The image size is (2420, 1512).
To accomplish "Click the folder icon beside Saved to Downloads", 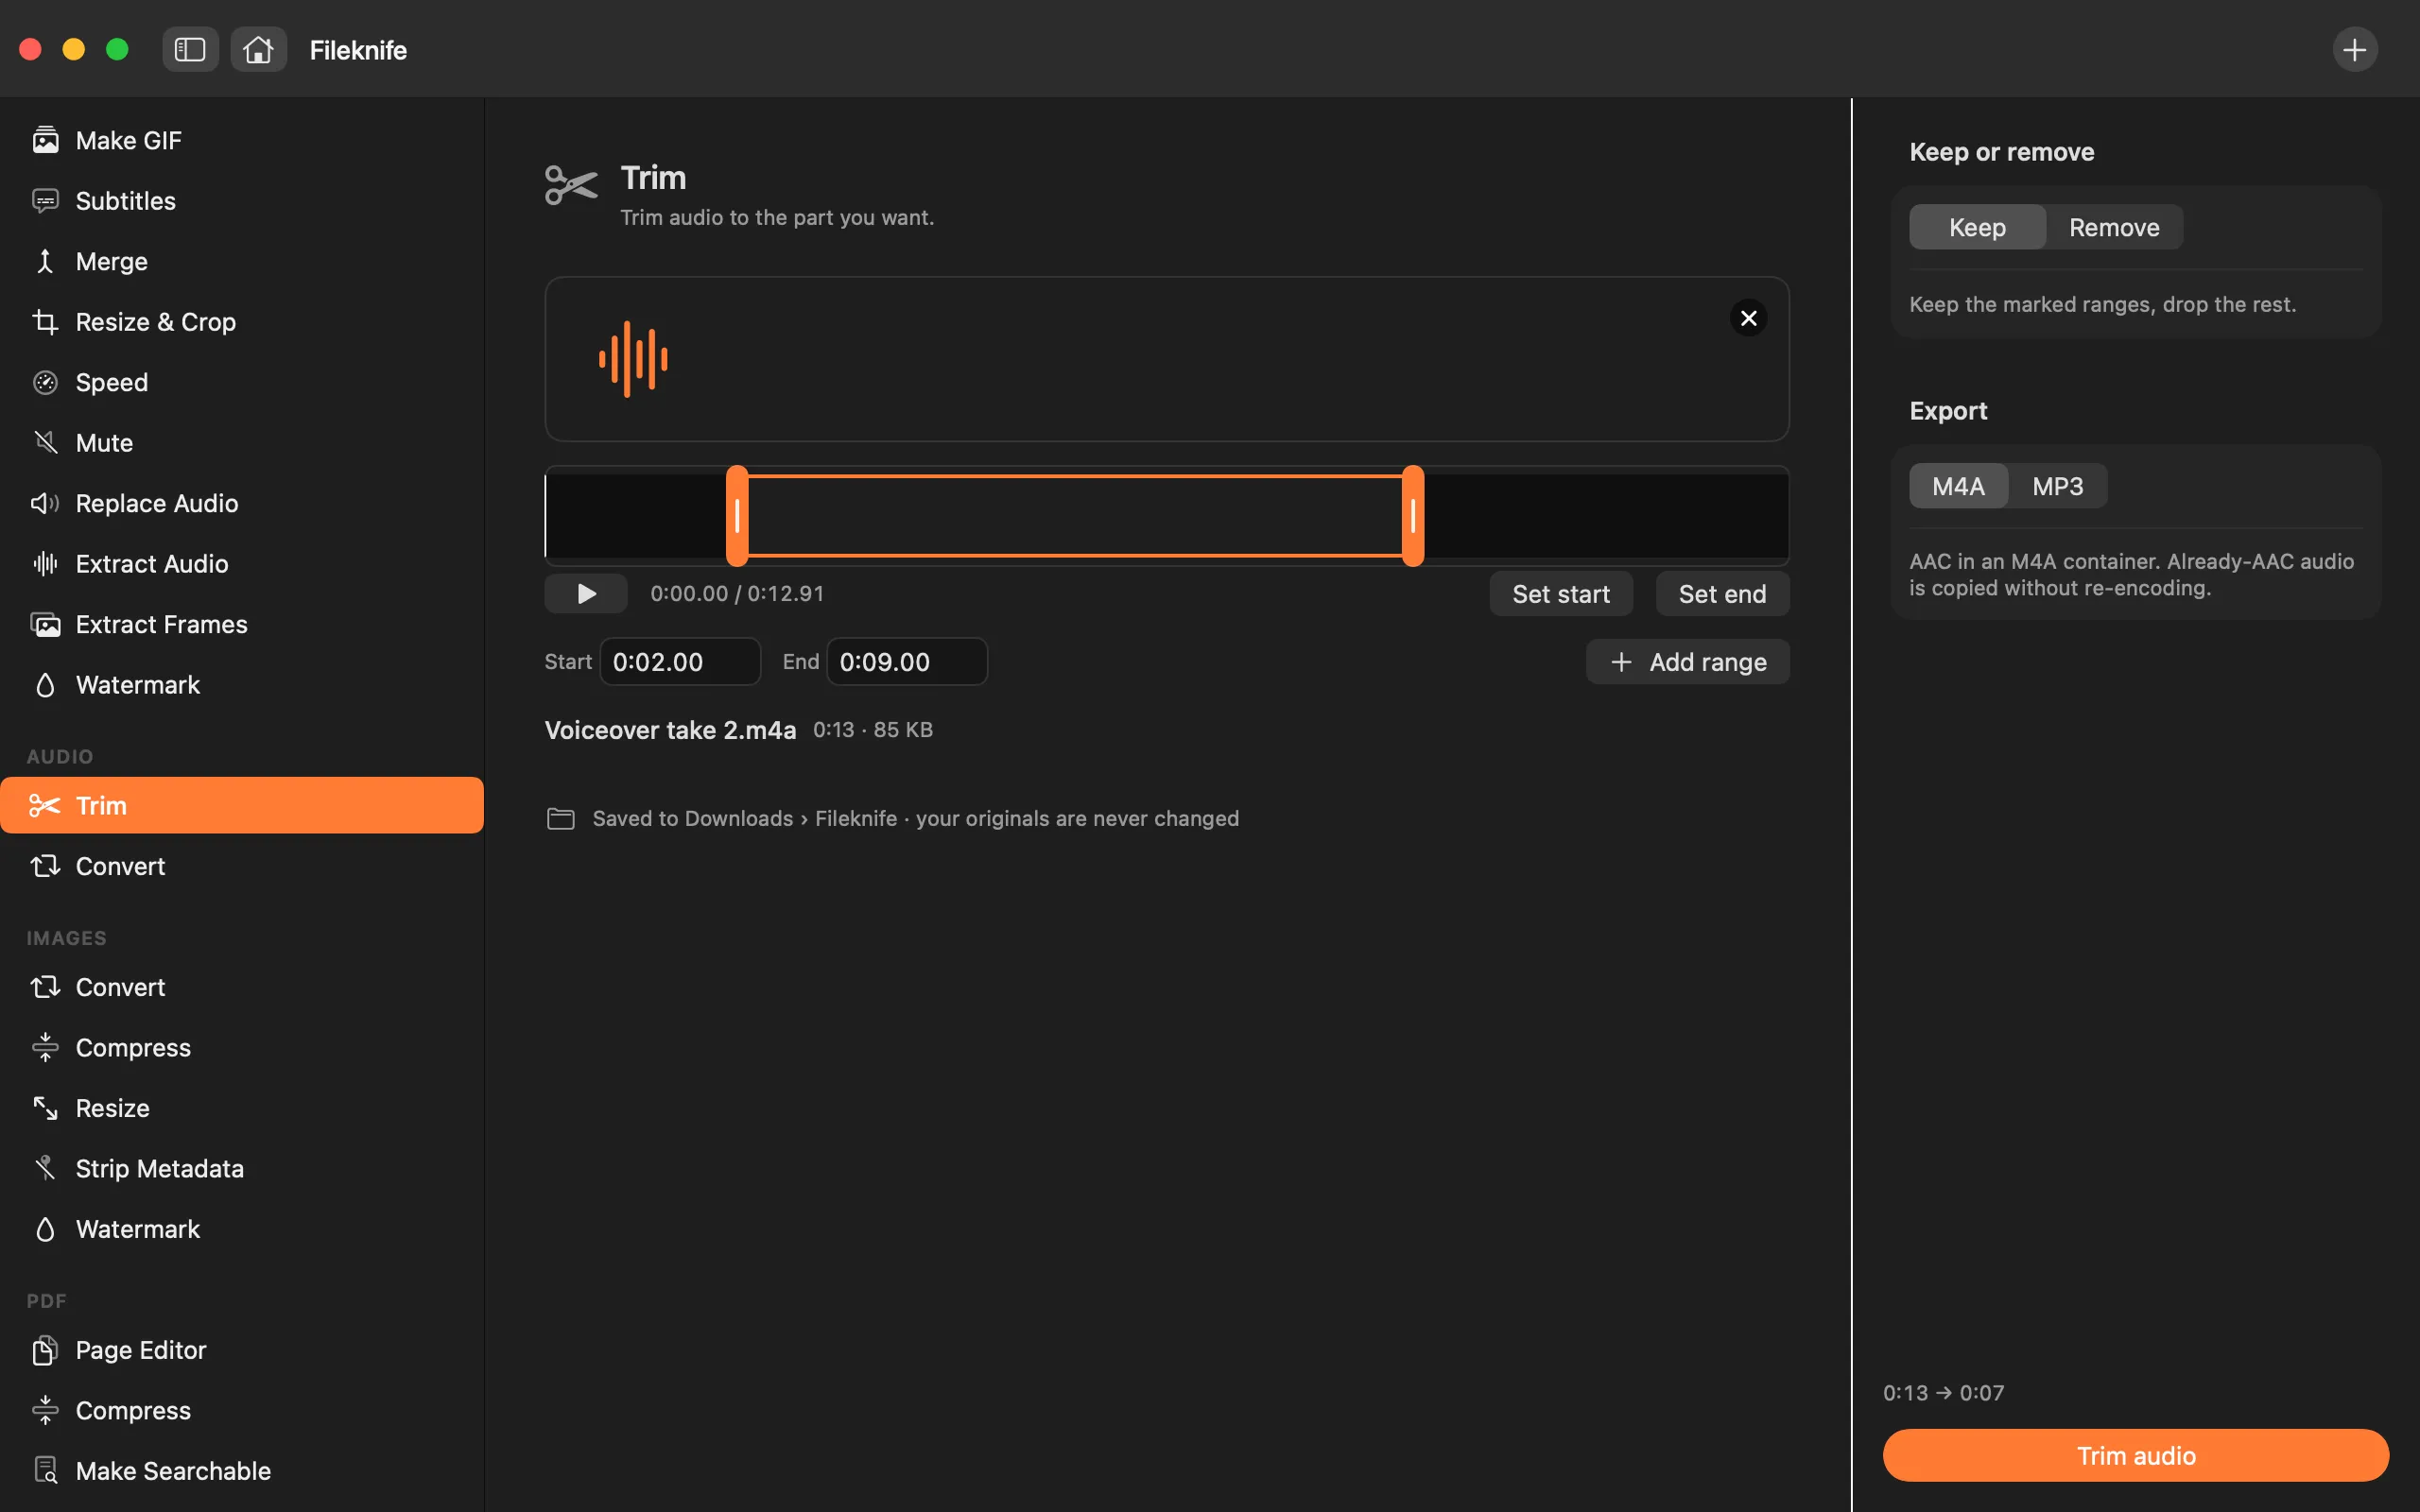I will pyautogui.click(x=560, y=819).
